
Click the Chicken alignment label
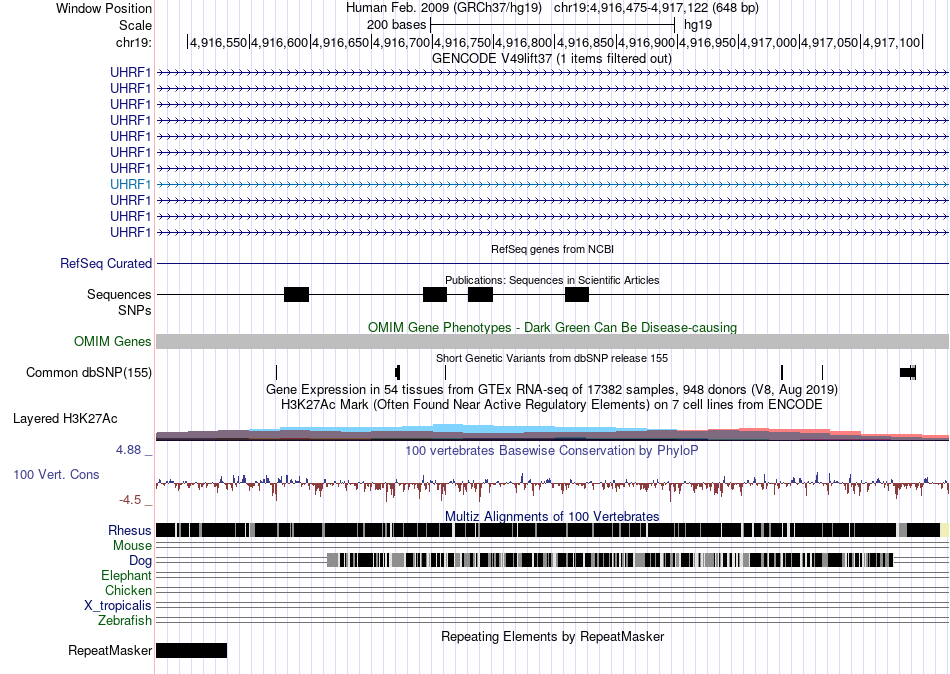coord(128,590)
